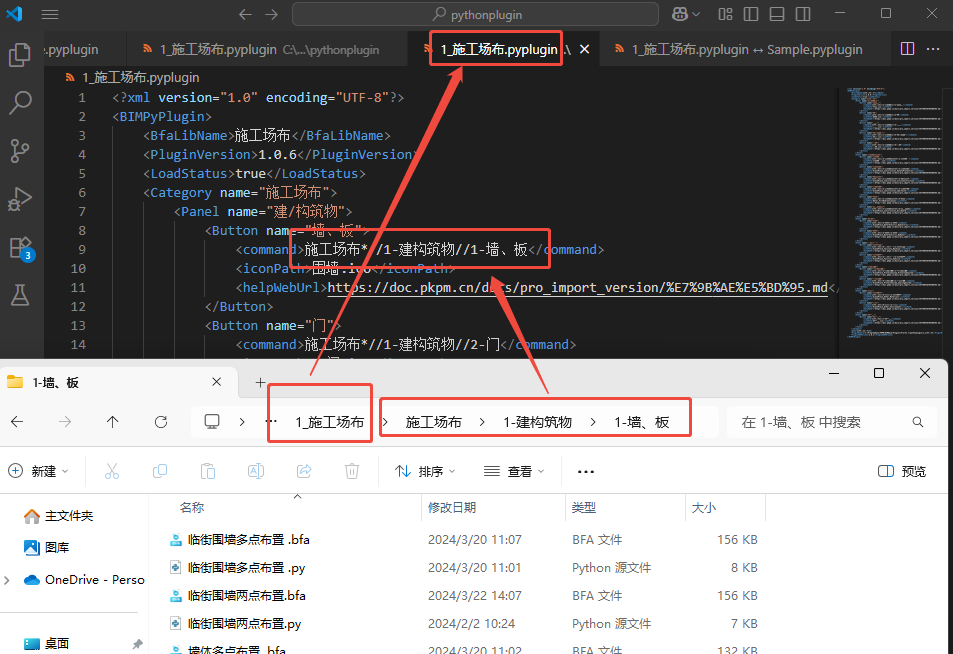Open the Search view in activity bar
Viewport: 953px width, 654px height.
click(20, 102)
